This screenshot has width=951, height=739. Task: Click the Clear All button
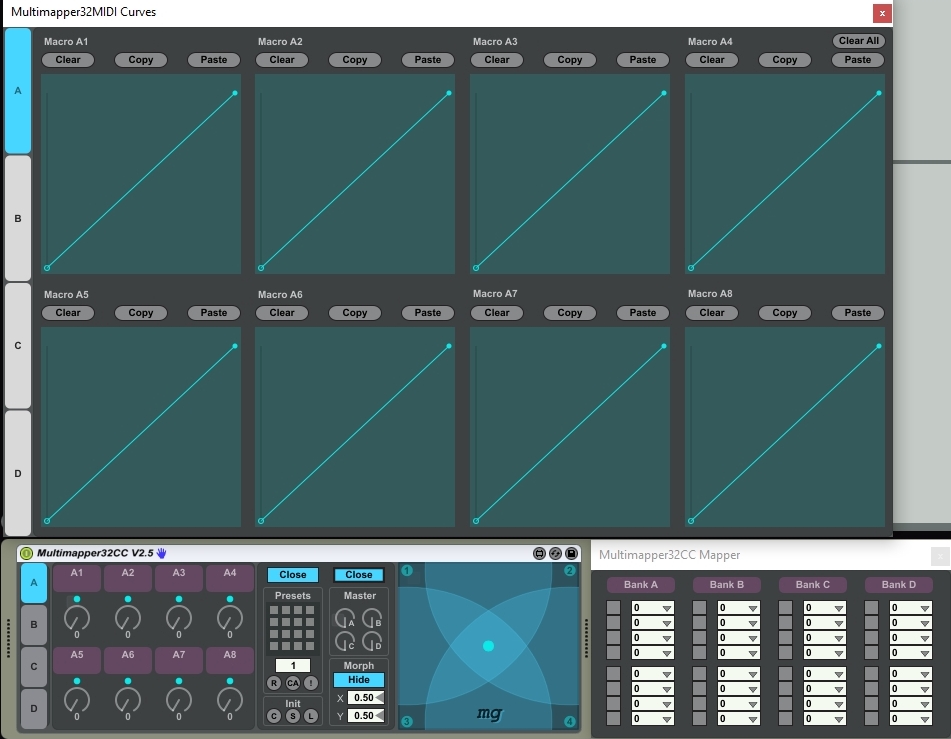[858, 41]
